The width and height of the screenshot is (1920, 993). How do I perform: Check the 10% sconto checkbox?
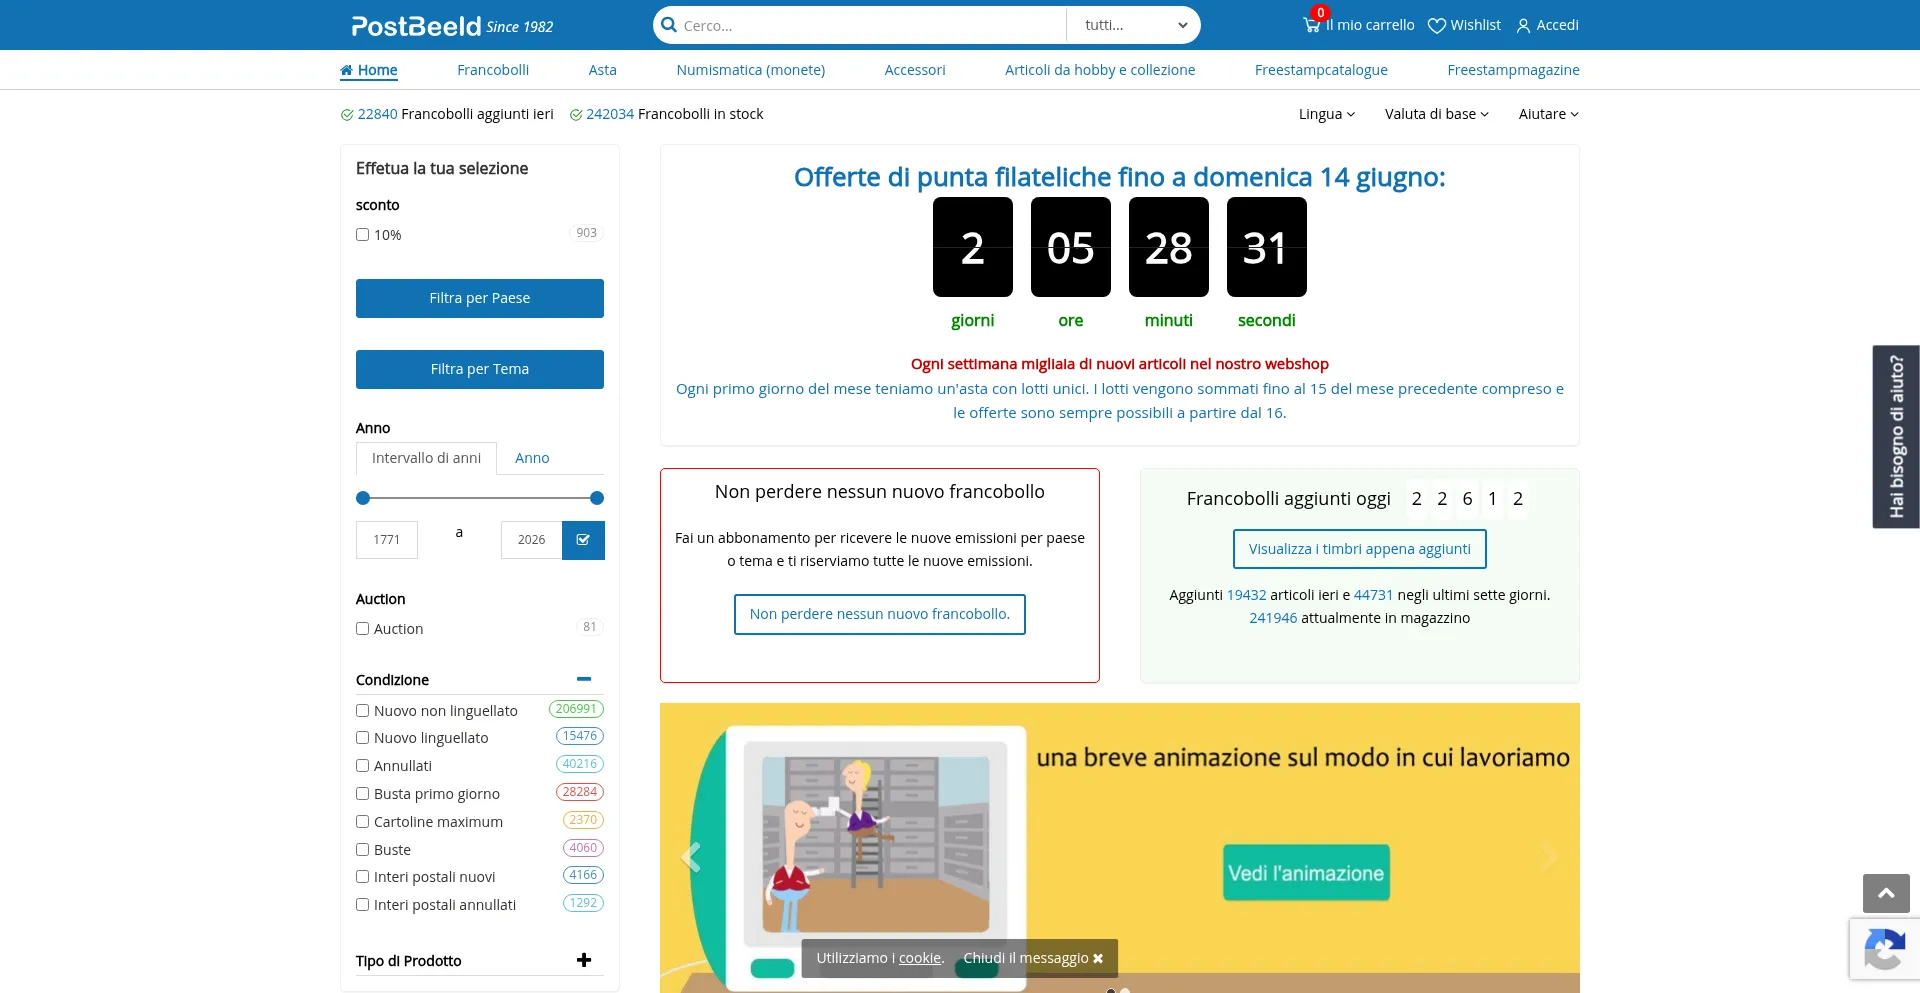click(x=362, y=235)
